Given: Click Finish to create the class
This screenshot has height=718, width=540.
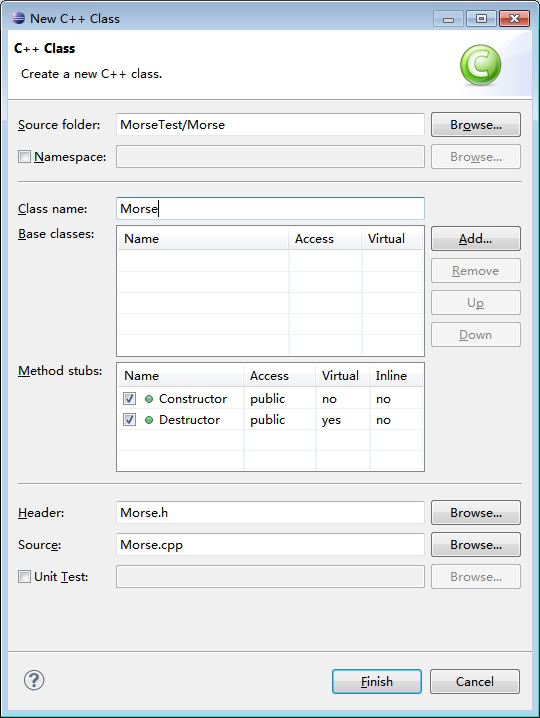Looking at the screenshot, I should pos(376,681).
